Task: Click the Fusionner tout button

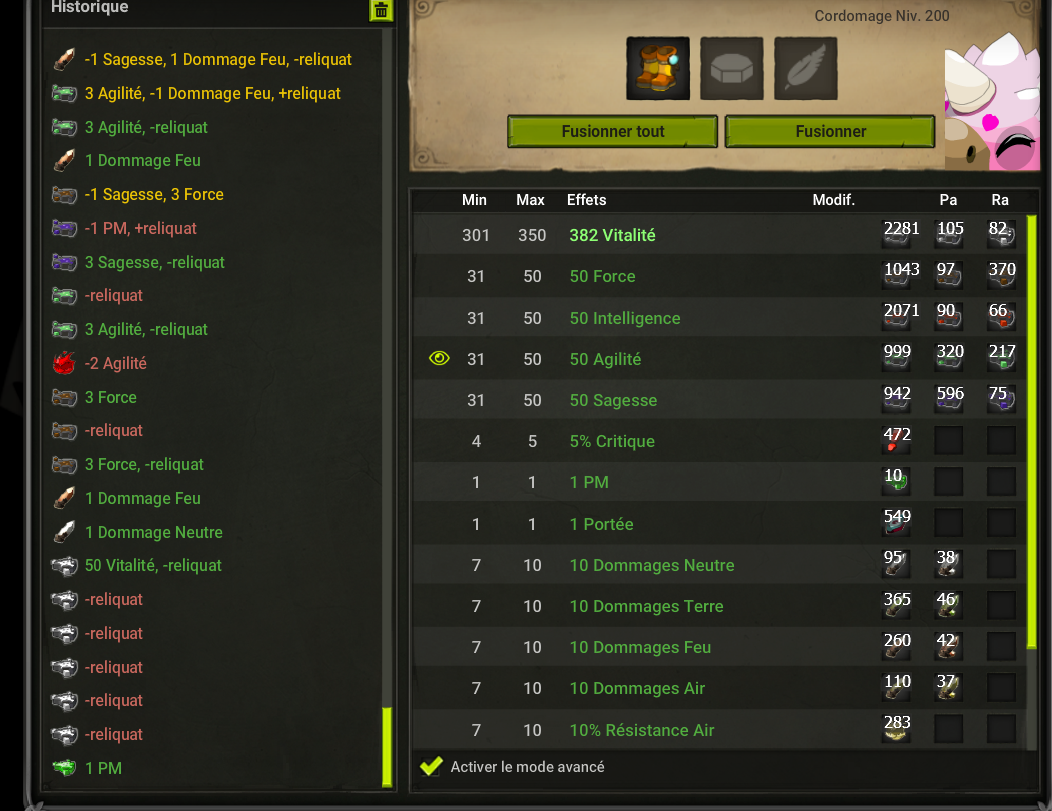Action: pyautogui.click(x=613, y=131)
